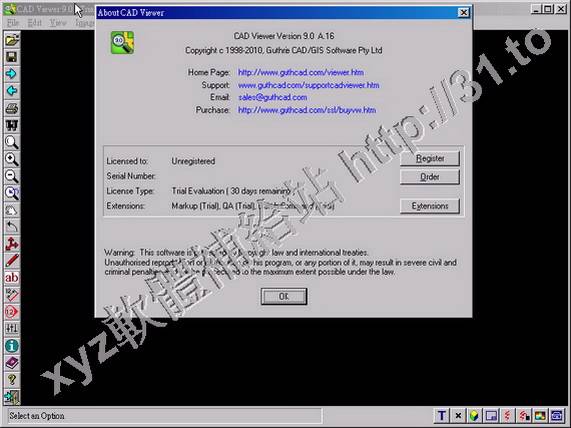Click the 'Unregistered' license text
Image resolution: width=571 pixels, height=428 pixels.
(193, 161)
